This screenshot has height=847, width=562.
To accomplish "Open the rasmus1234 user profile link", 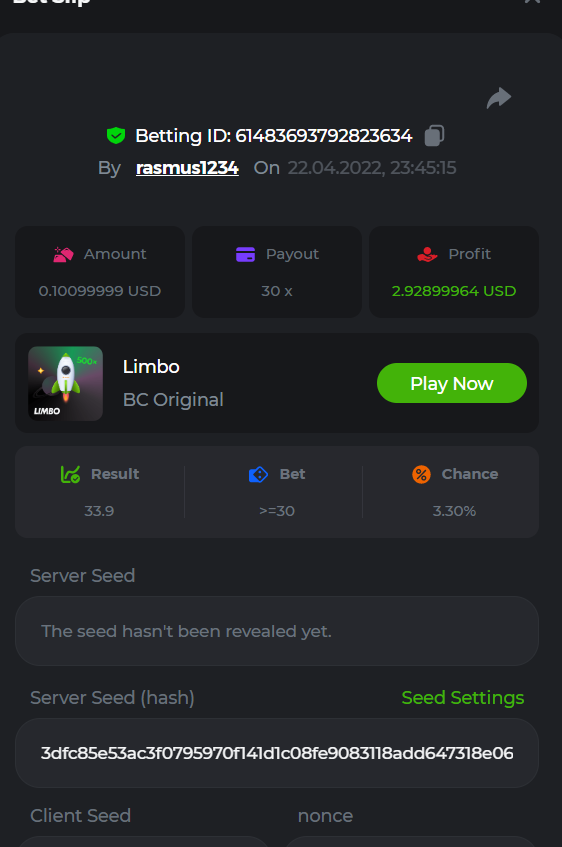I will [187, 168].
